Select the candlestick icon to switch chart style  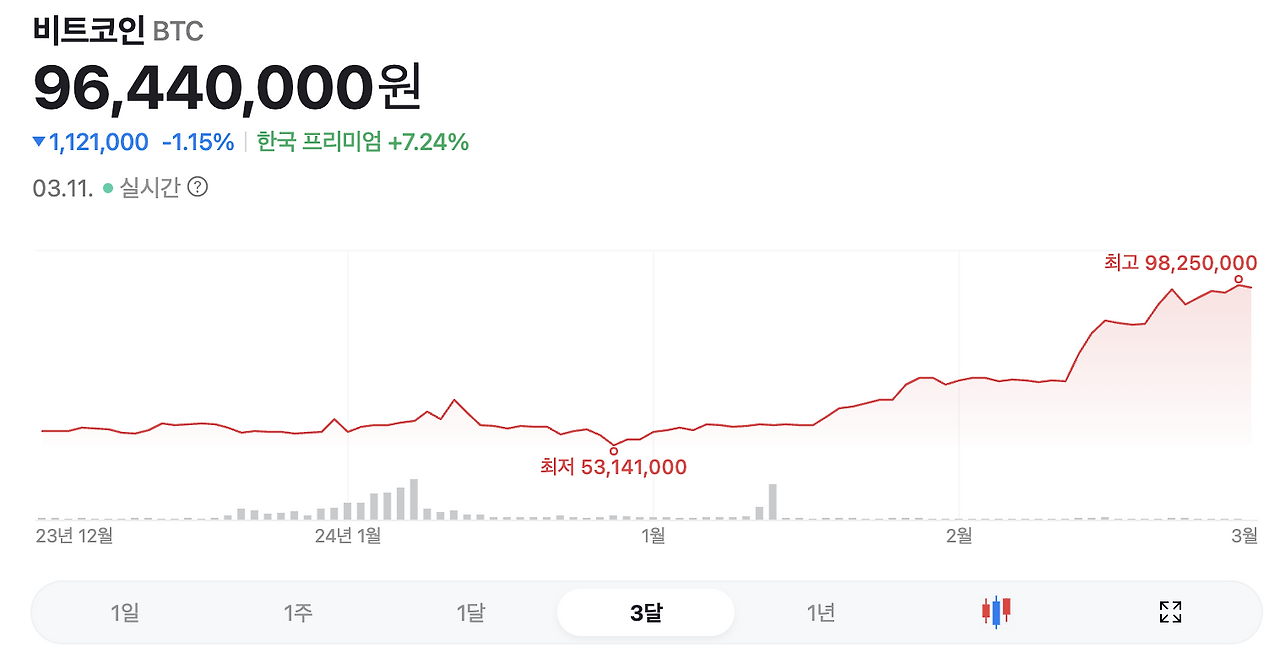995,611
